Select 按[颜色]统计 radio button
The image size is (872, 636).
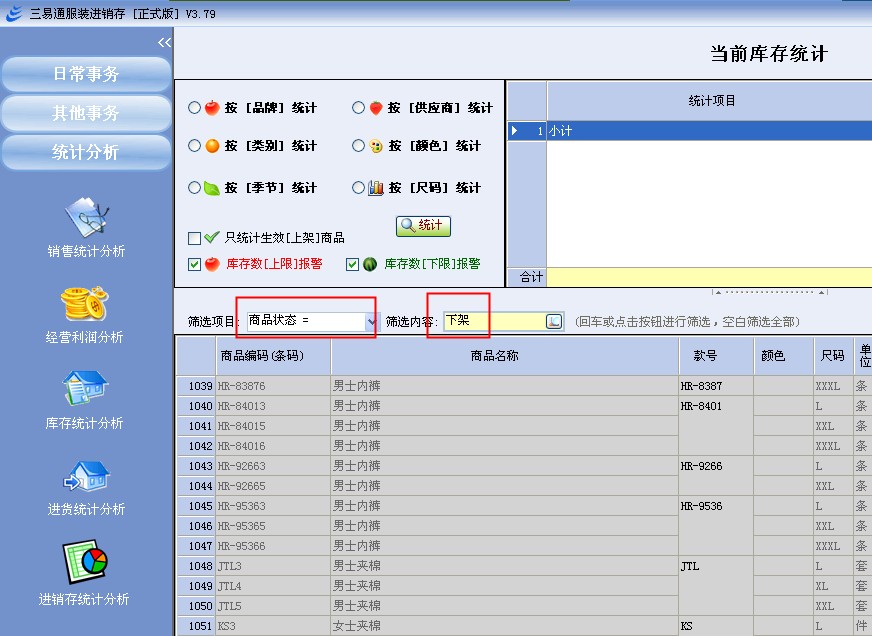pyautogui.click(x=358, y=146)
